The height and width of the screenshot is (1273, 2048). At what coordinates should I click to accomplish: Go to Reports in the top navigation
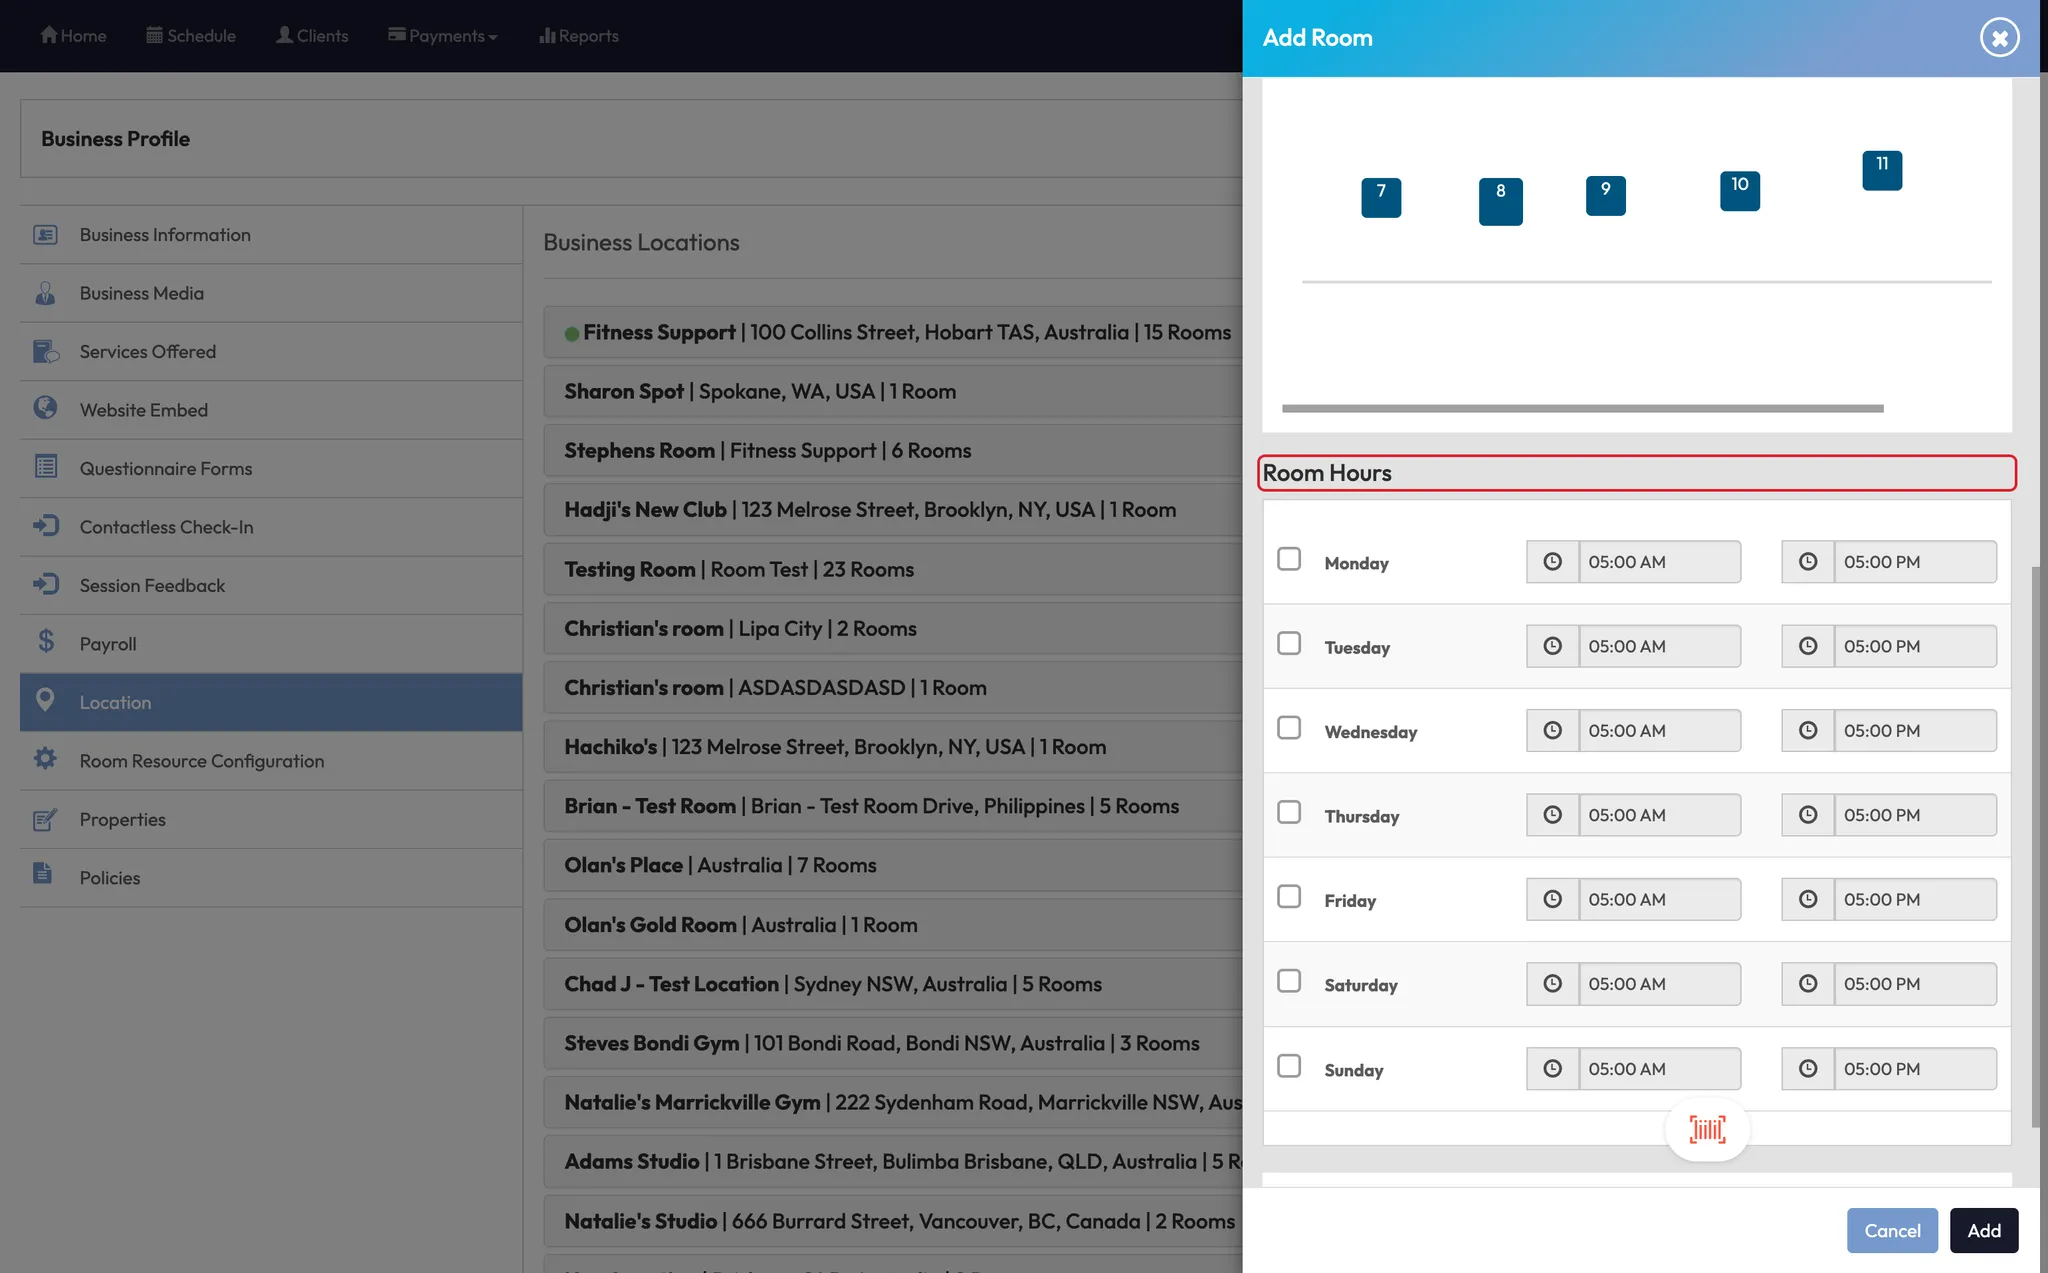578,36
